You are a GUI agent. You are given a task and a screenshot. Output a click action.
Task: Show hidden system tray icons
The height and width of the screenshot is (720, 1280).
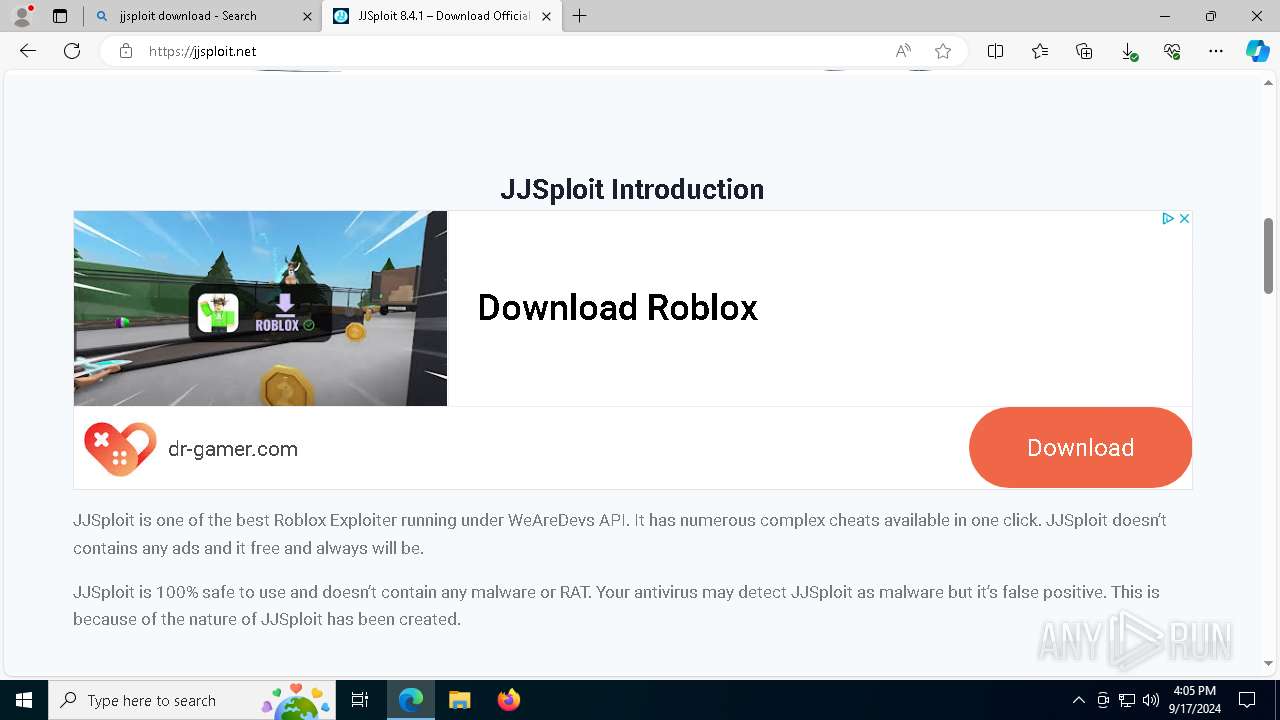pyautogui.click(x=1078, y=700)
